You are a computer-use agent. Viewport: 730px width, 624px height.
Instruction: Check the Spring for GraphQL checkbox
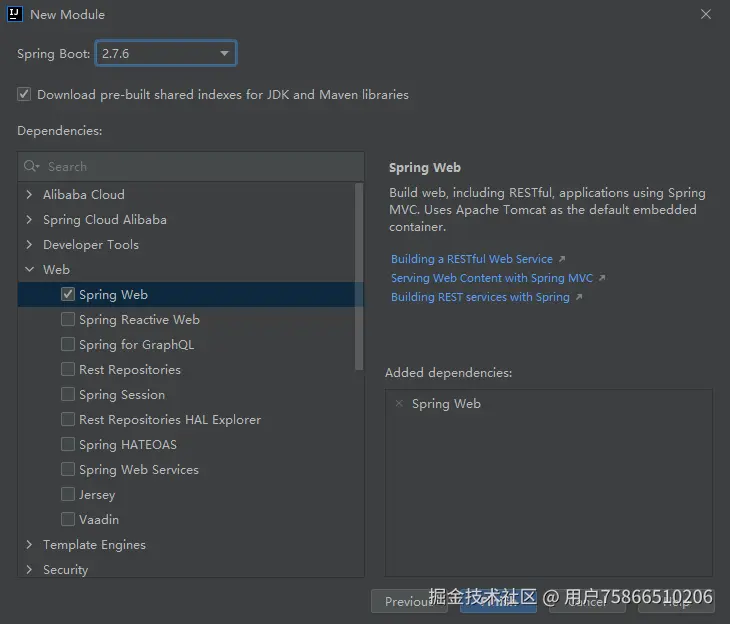click(68, 344)
